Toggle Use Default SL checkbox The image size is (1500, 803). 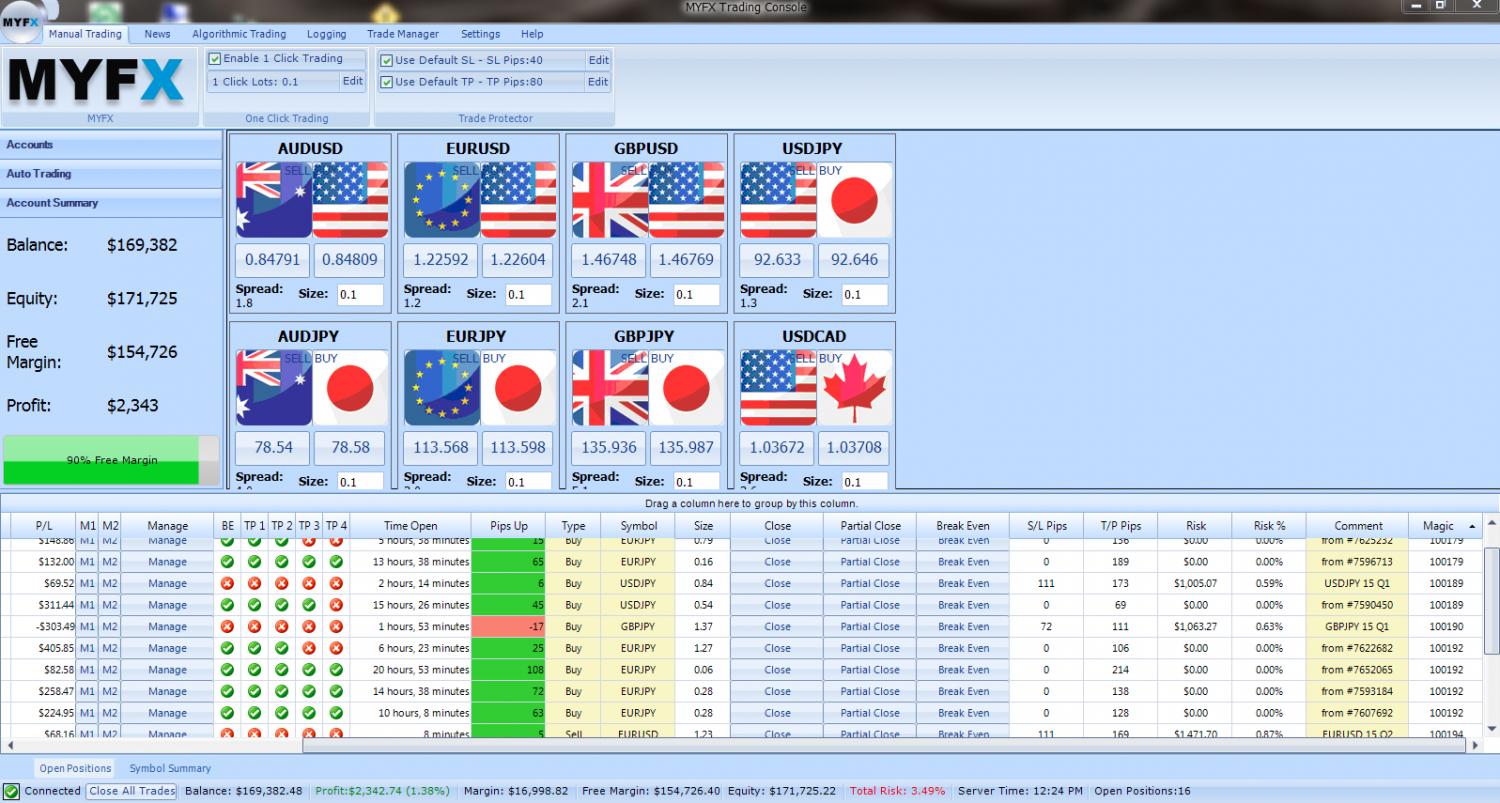pyautogui.click(x=387, y=60)
